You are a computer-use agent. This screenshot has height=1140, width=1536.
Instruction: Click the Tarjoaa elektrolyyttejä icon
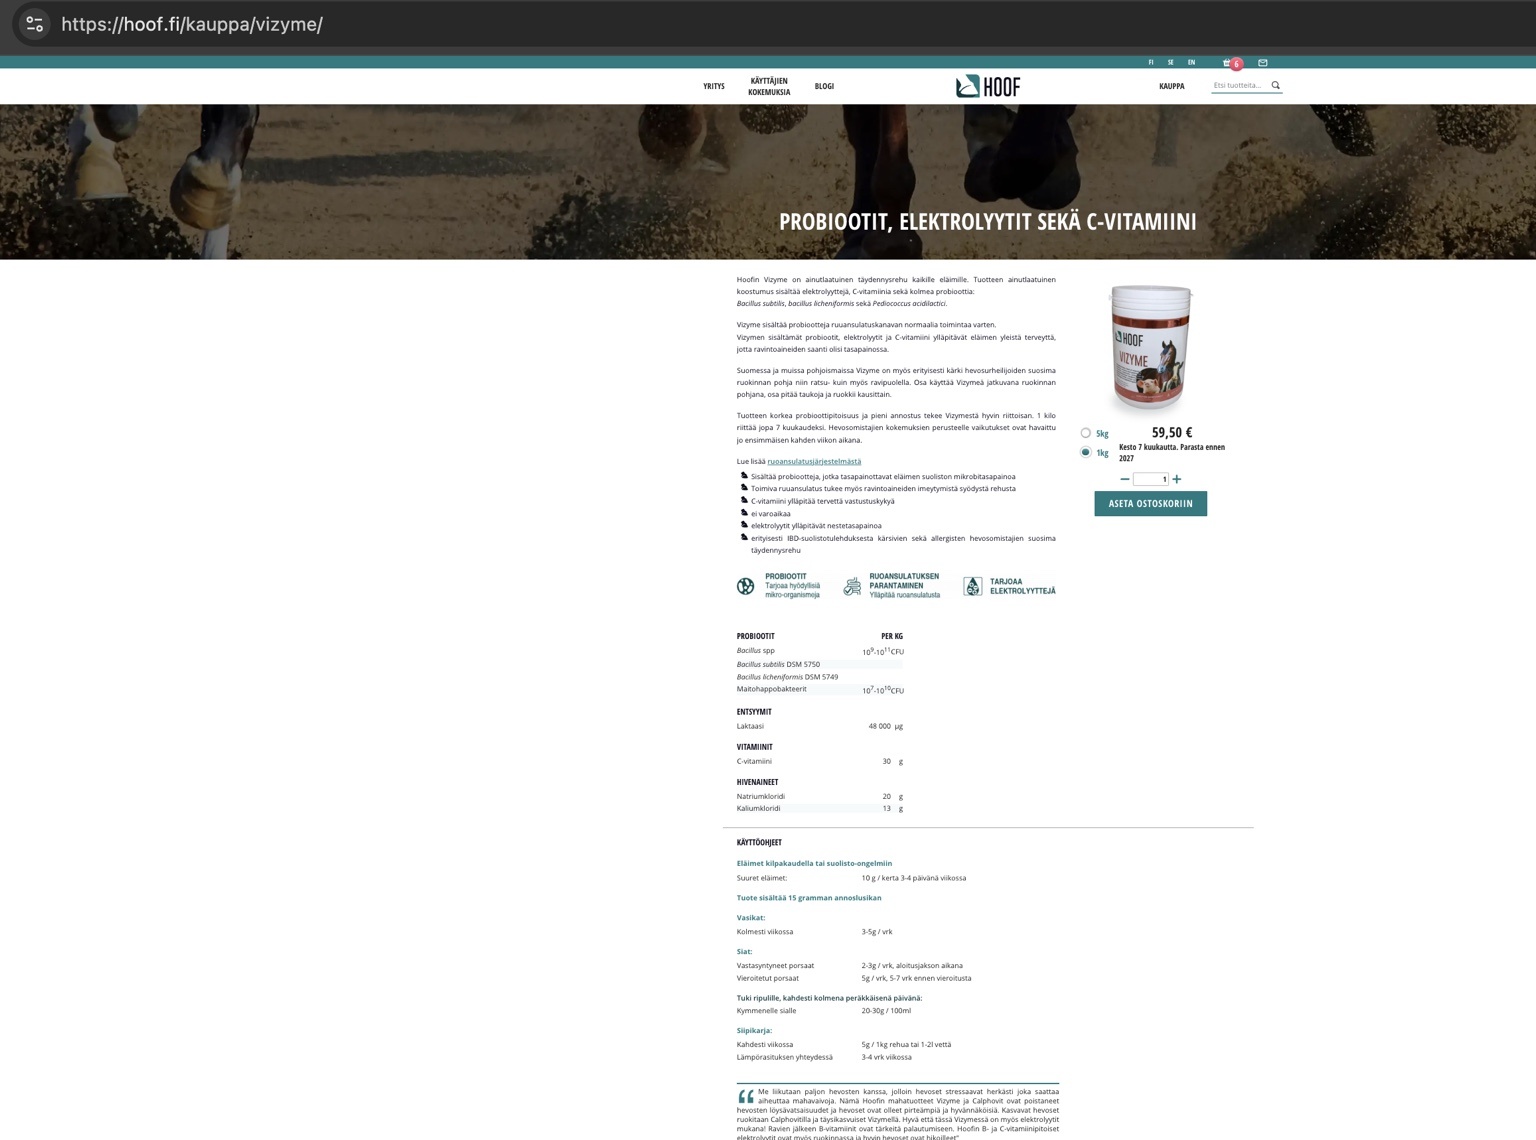pos(972,586)
